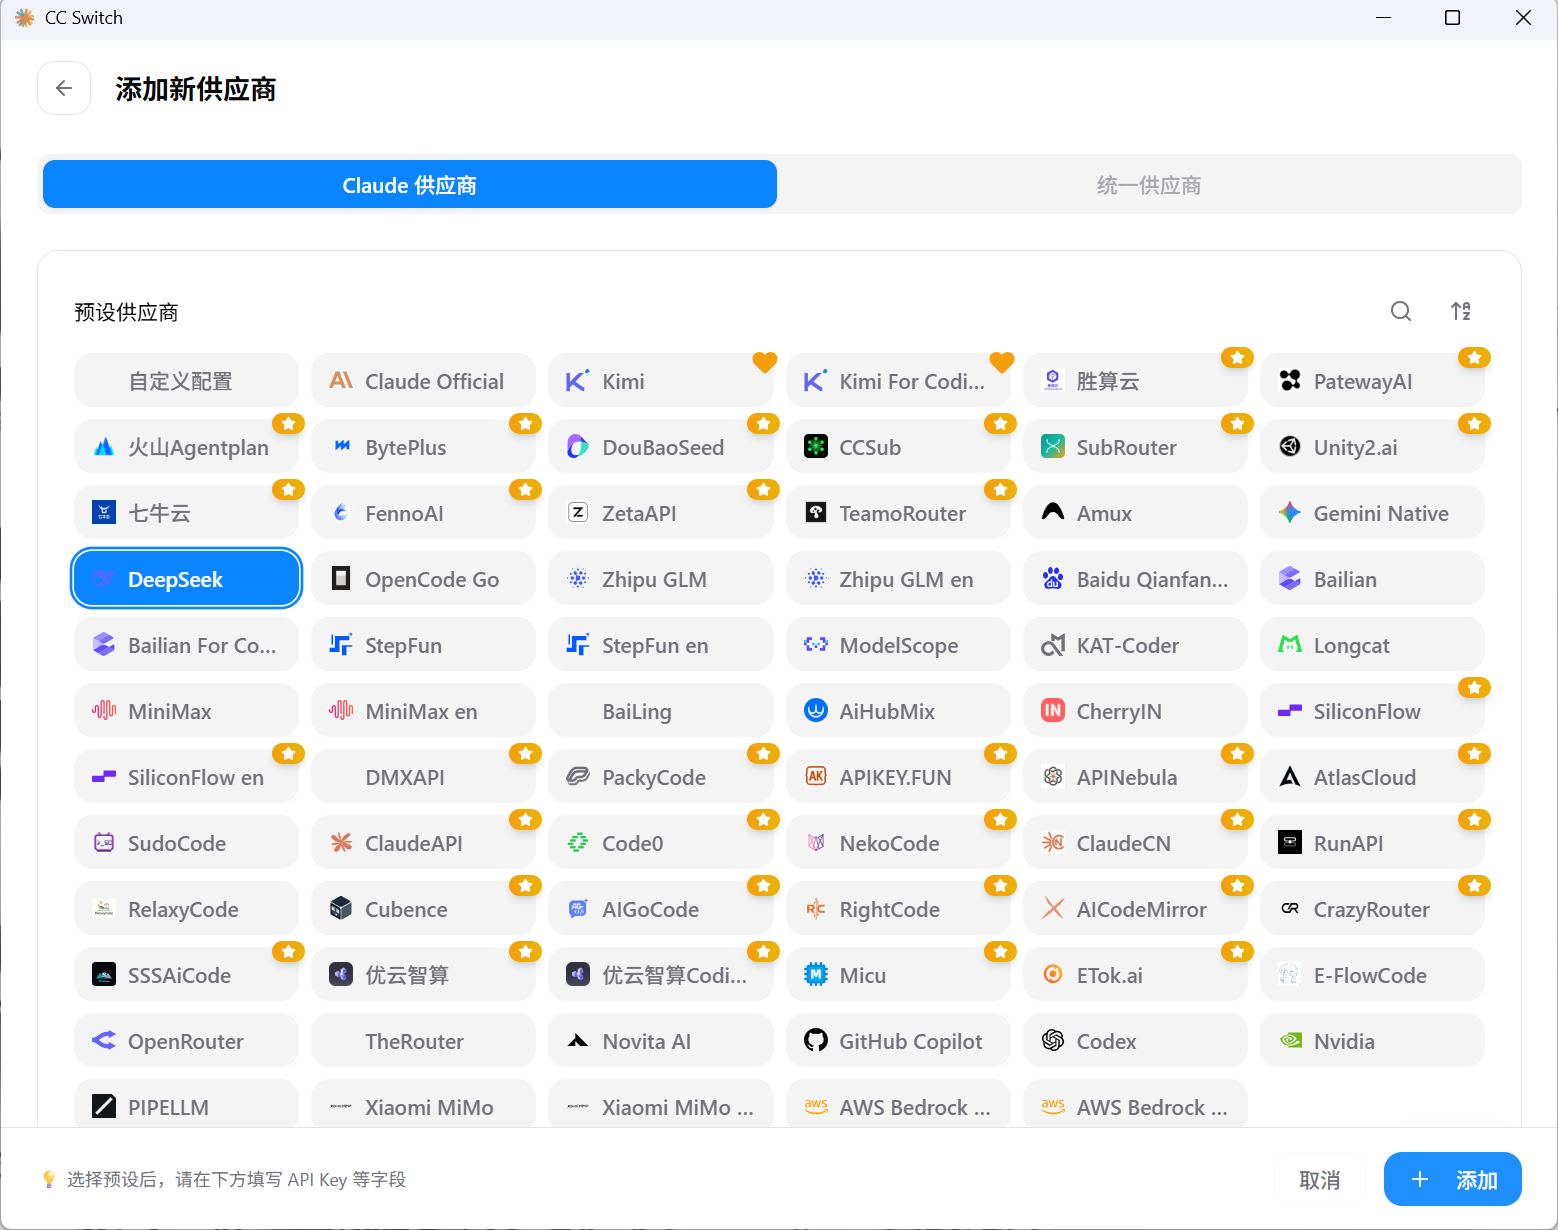Viewport: 1558px width, 1230px height.
Task: Choose the PackyCode preset
Action: (x=661, y=777)
